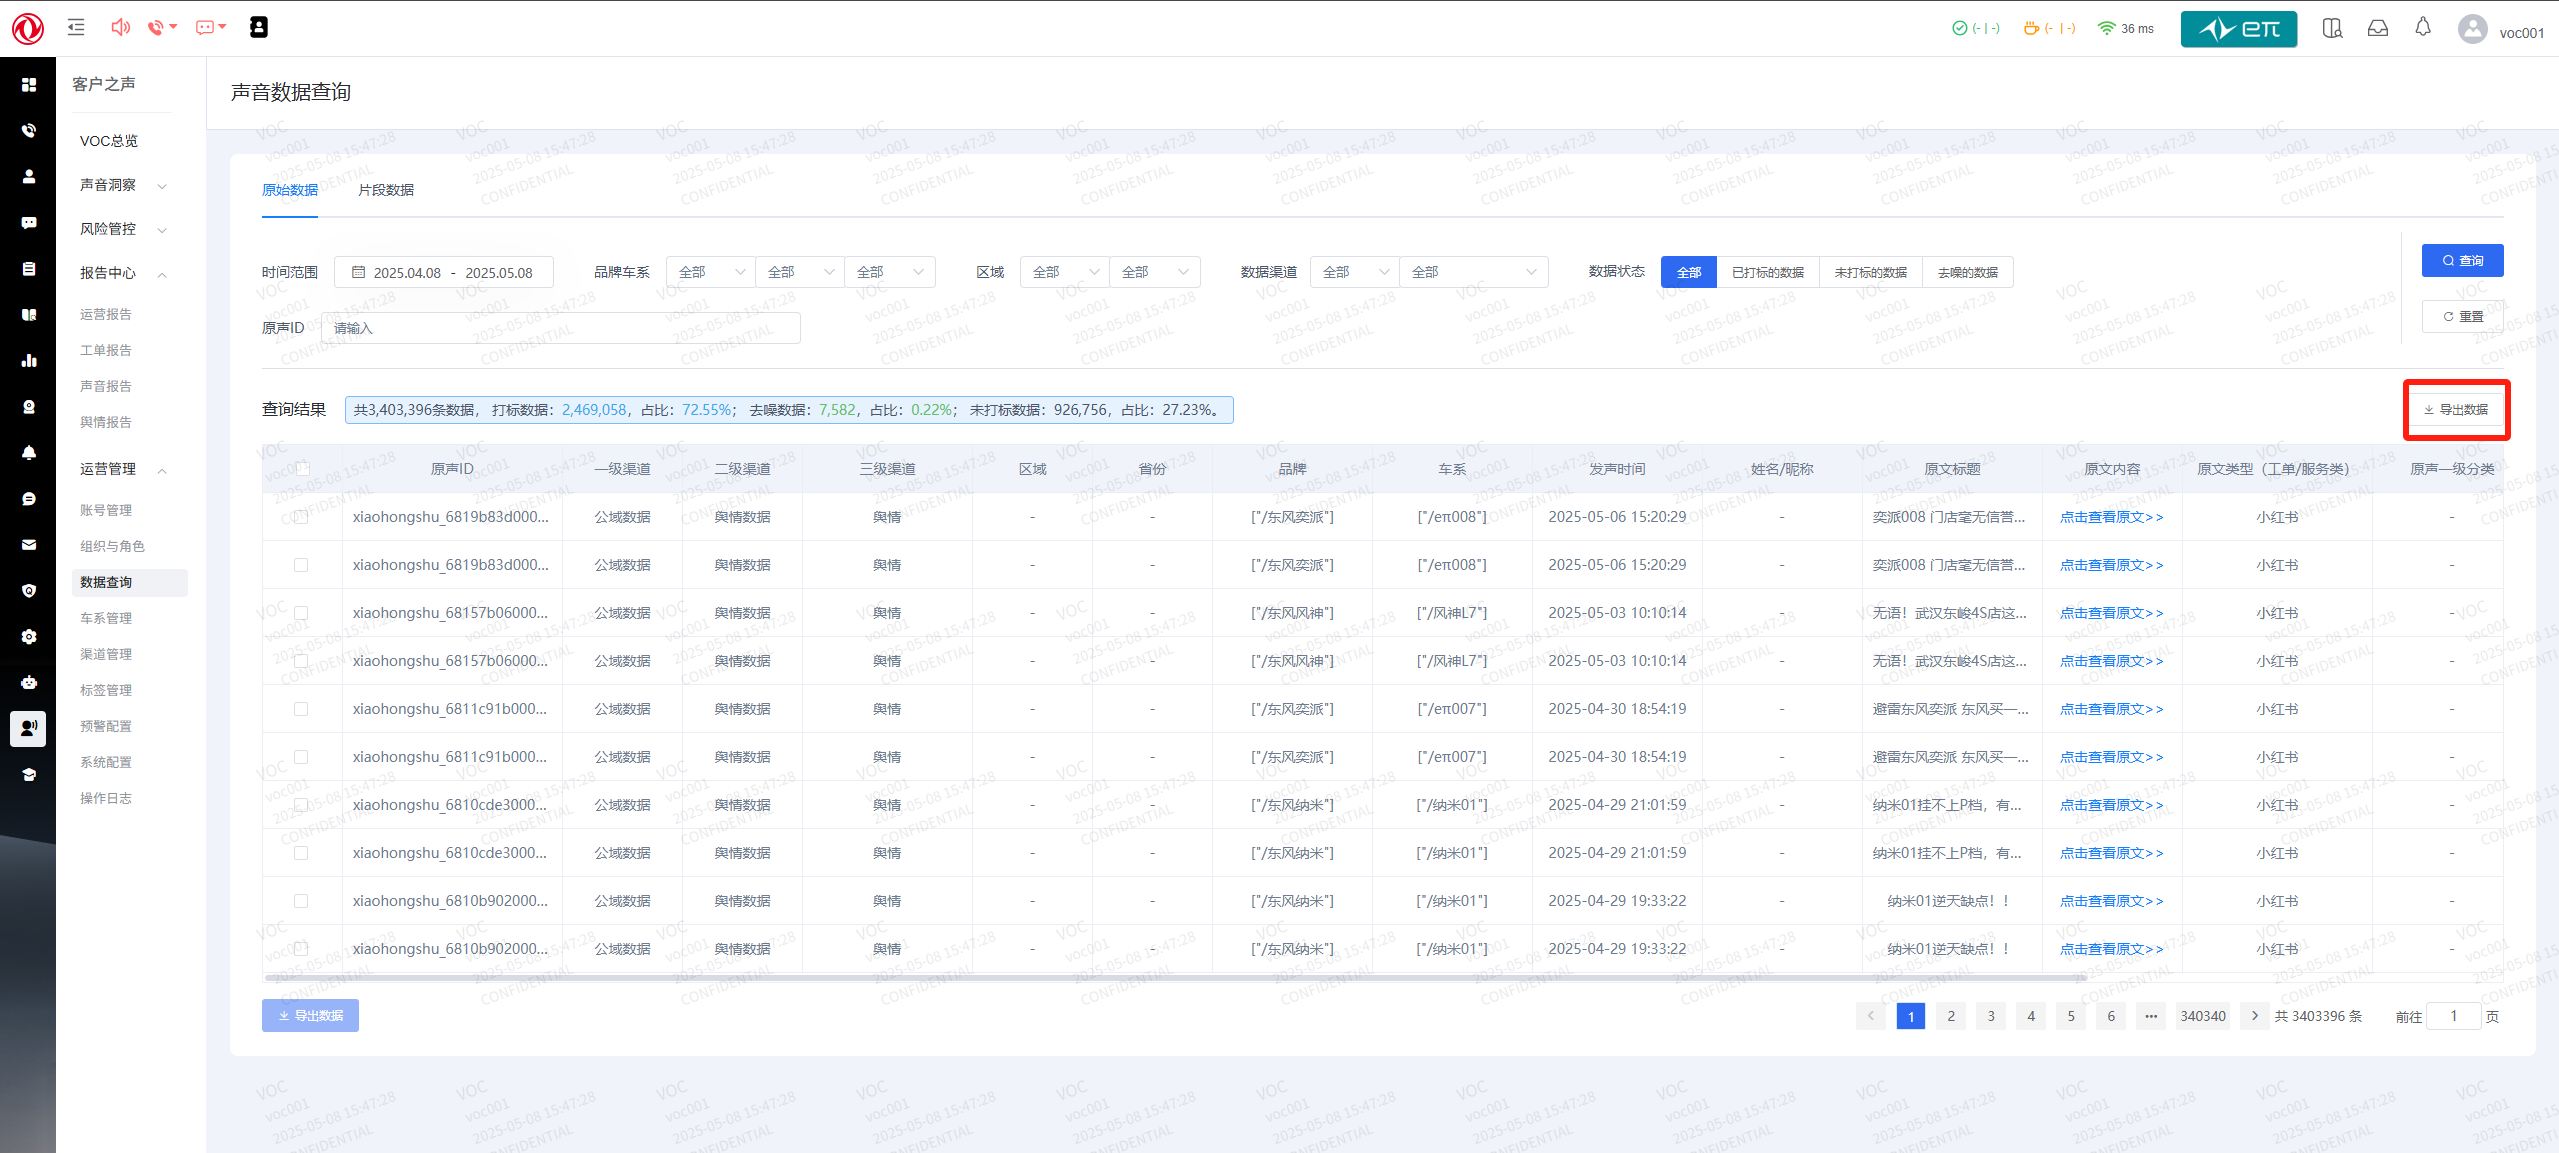
Task: Select 原始数据 tab
Action: [290, 190]
